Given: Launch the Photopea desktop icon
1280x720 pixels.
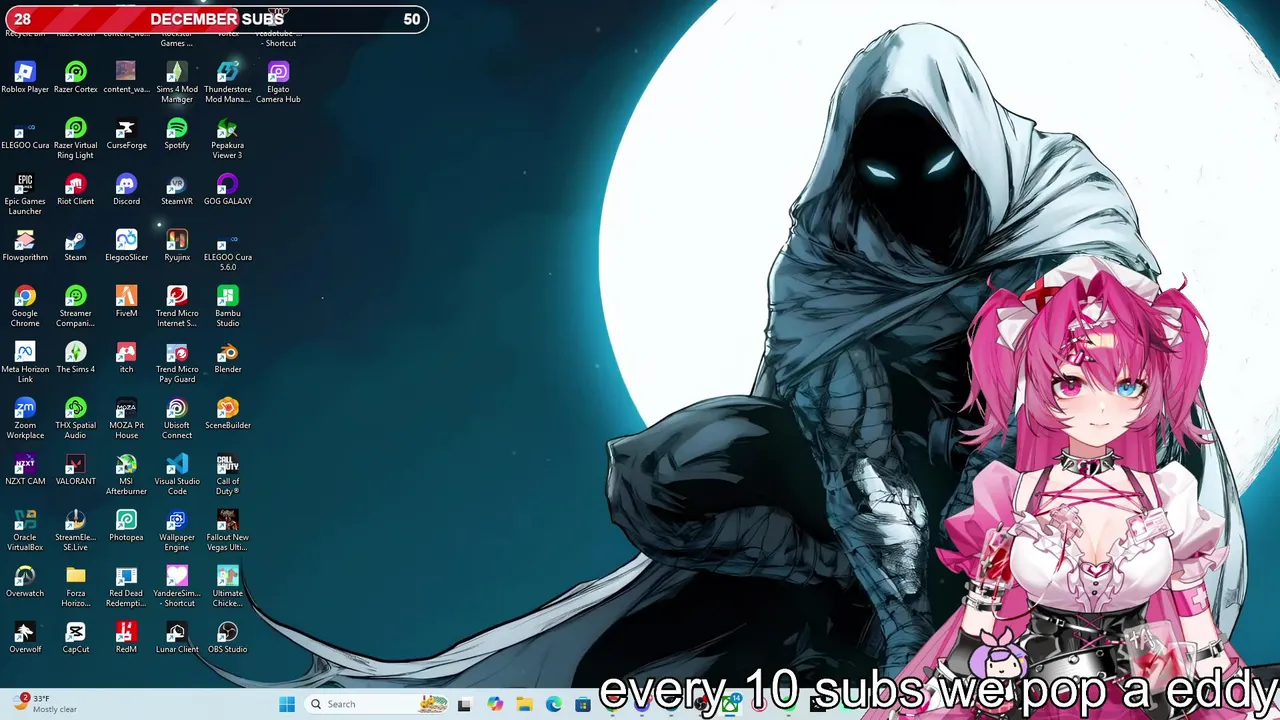Looking at the screenshot, I should pos(126,525).
